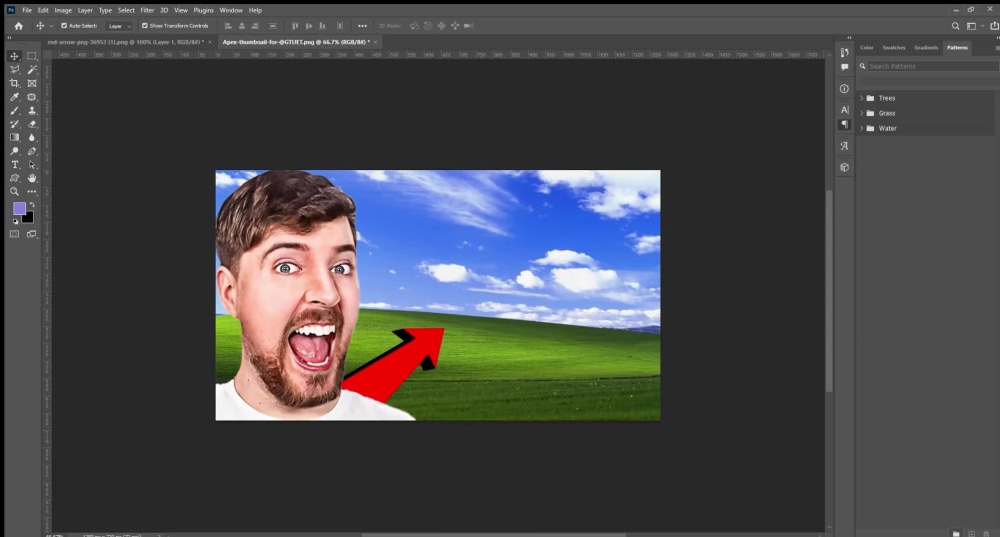Select the Magic Wand tool
This screenshot has height=537, width=1000.
coord(32,70)
